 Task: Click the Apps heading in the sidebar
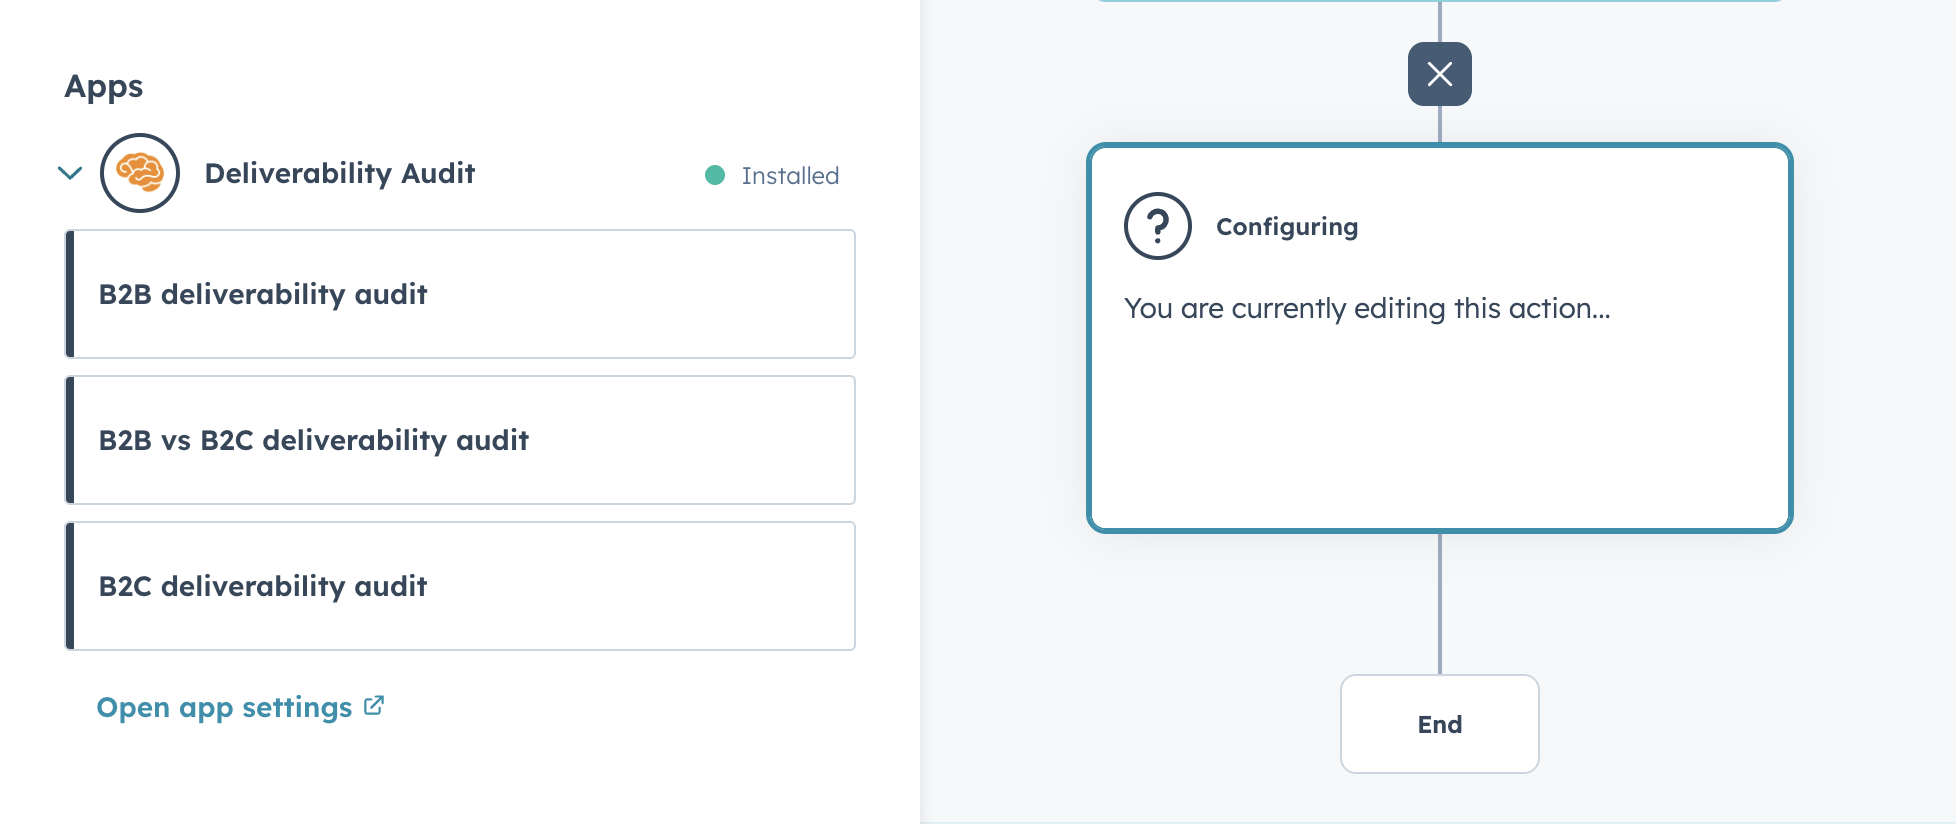point(104,87)
